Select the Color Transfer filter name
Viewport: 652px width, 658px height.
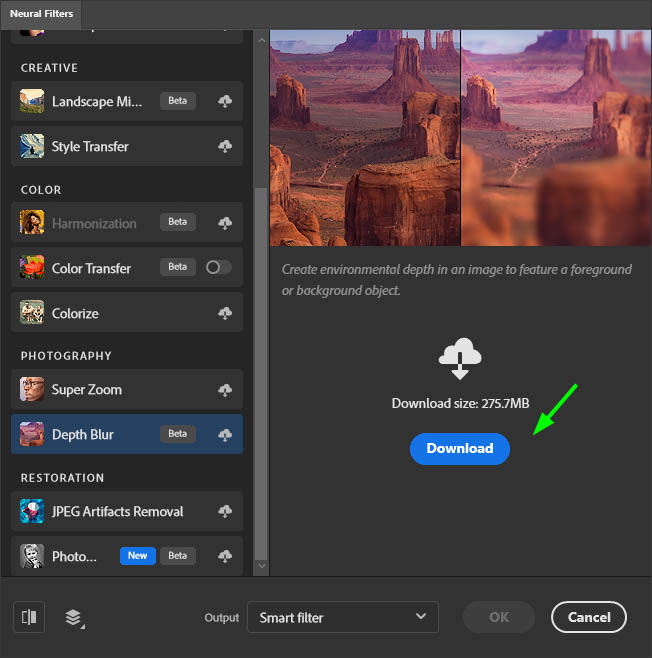click(x=91, y=268)
